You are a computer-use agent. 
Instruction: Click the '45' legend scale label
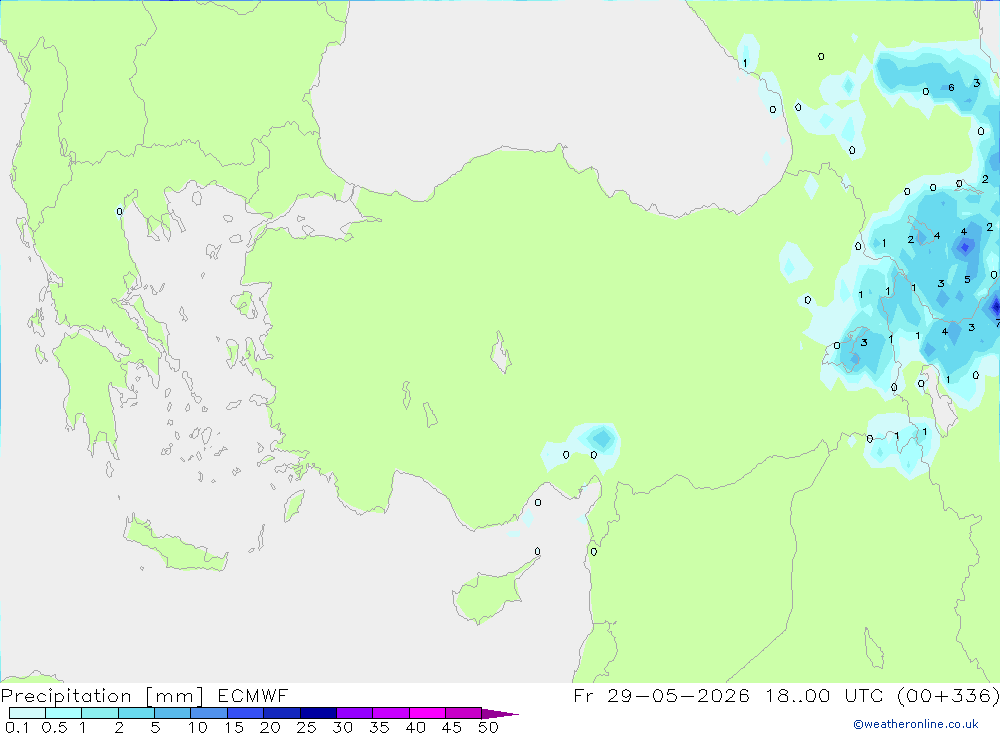452,727
